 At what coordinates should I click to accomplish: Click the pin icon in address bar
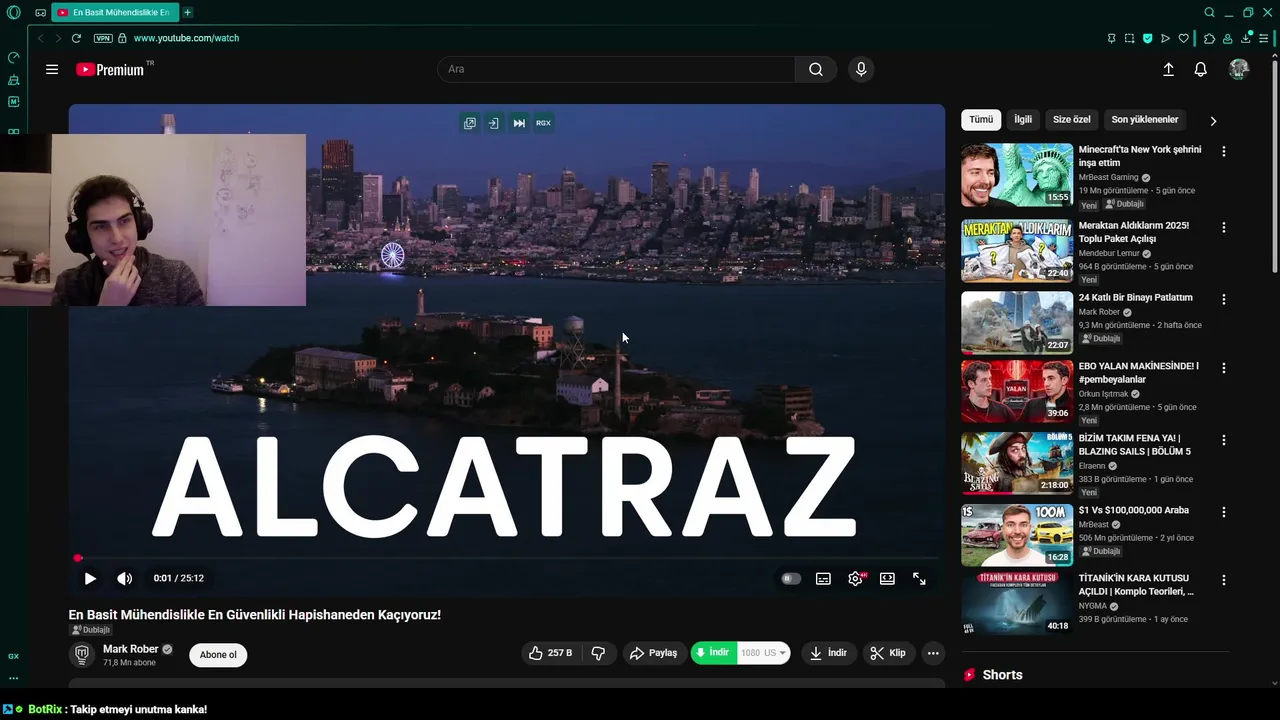[x=1111, y=38]
